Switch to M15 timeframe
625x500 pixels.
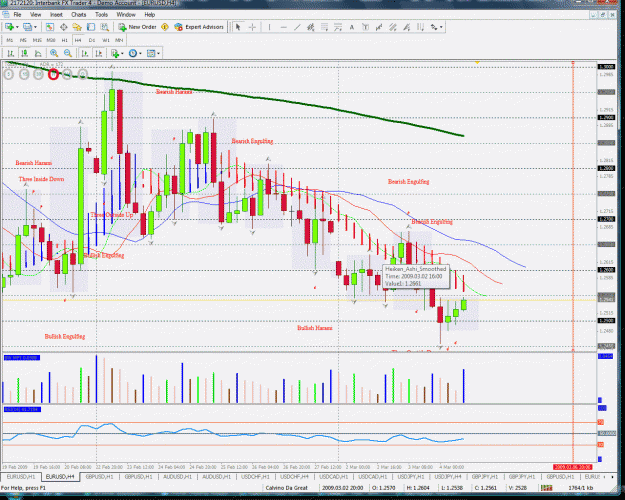pyautogui.click(x=37, y=40)
